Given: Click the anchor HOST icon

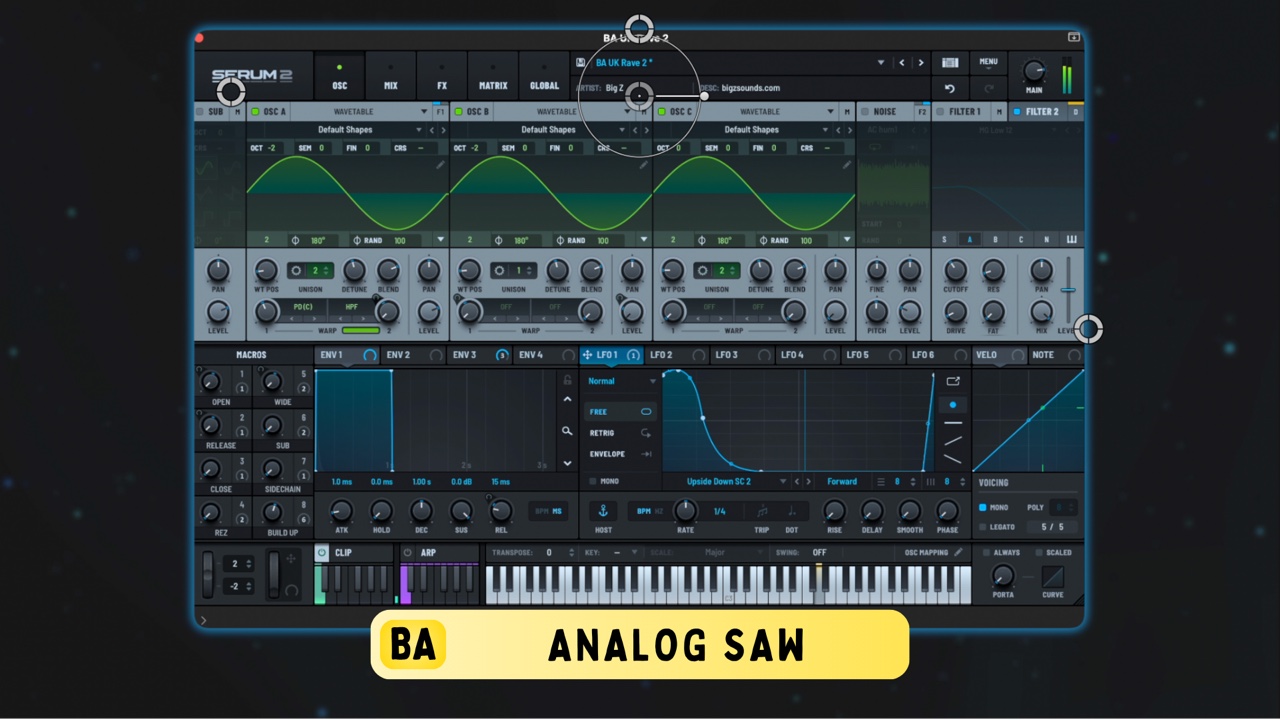Looking at the screenshot, I should pyautogui.click(x=603, y=511).
